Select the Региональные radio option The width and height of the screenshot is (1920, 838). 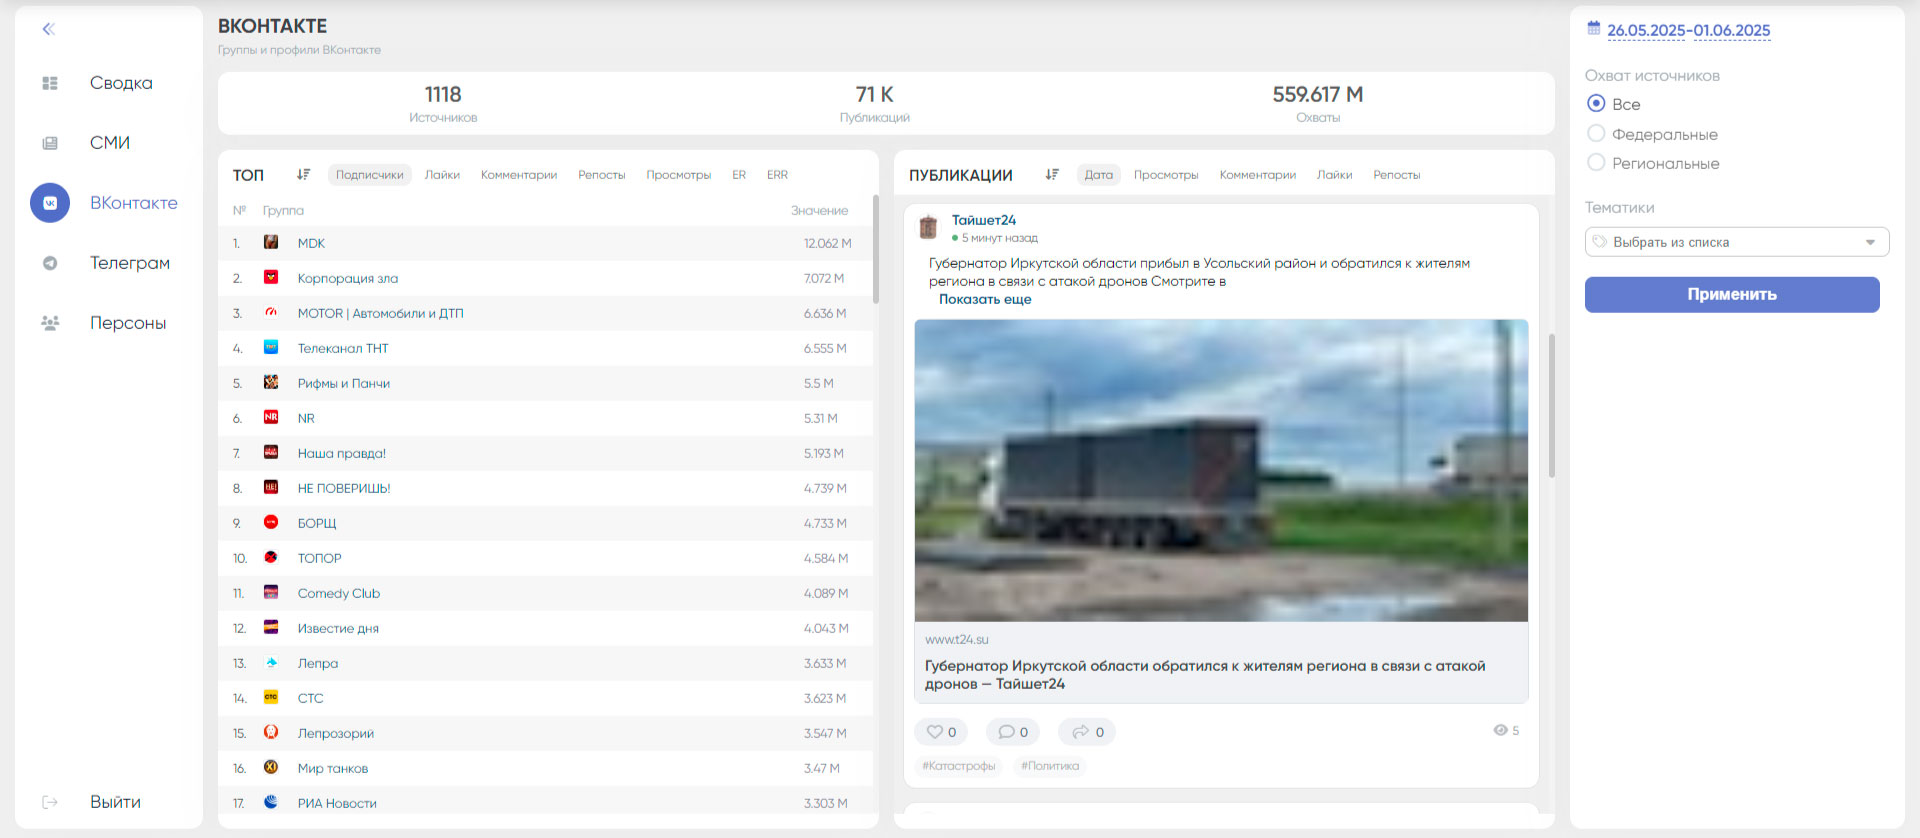(1596, 163)
